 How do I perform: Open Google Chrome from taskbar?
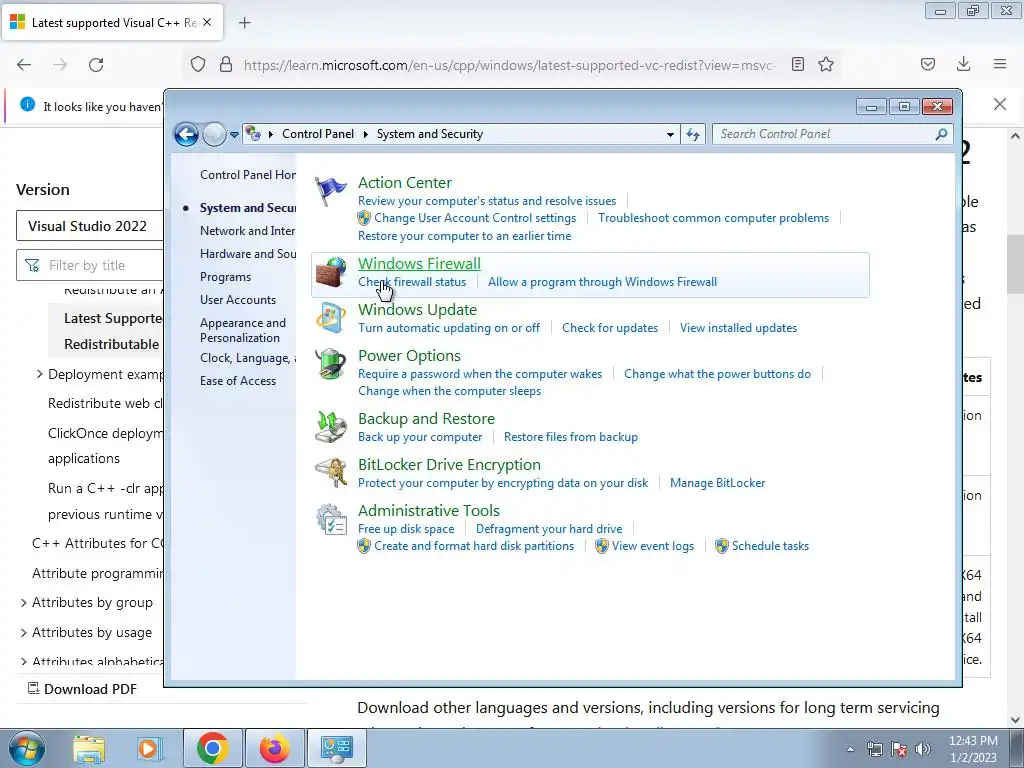click(x=212, y=748)
